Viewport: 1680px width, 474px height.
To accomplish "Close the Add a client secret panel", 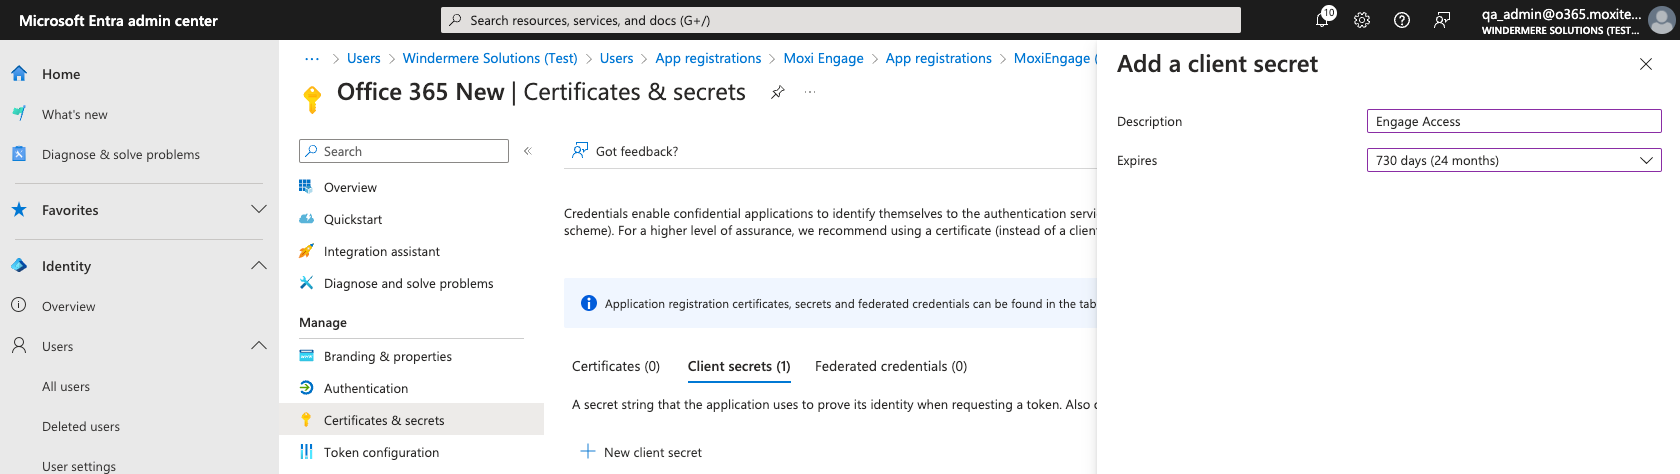I will (1646, 64).
